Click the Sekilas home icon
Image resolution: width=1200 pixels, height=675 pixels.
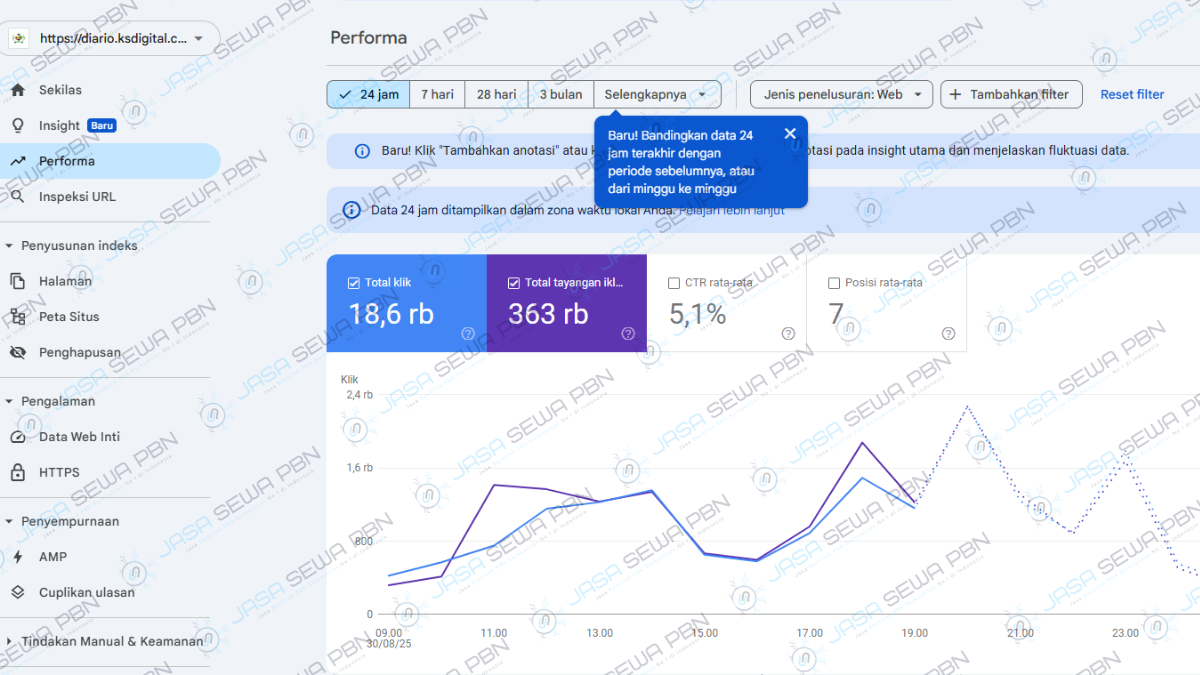pos(18,90)
